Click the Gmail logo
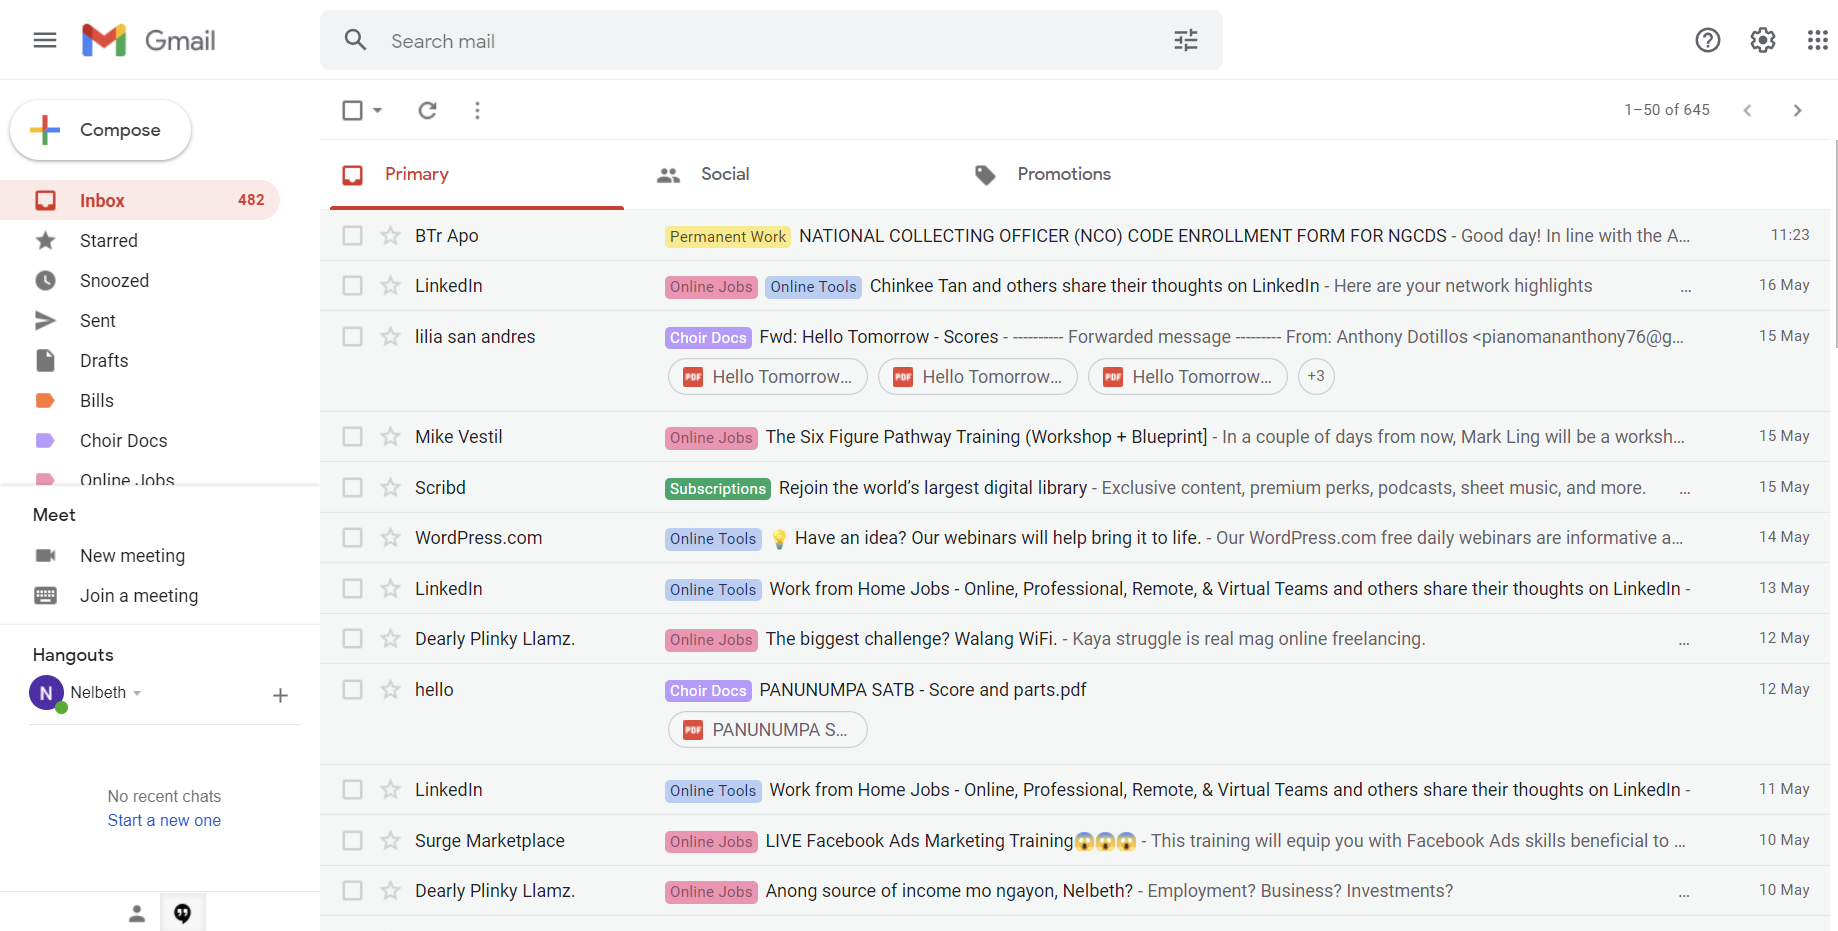This screenshot has height=931, width=1838. pyautogui.click(x=149, y=40)
